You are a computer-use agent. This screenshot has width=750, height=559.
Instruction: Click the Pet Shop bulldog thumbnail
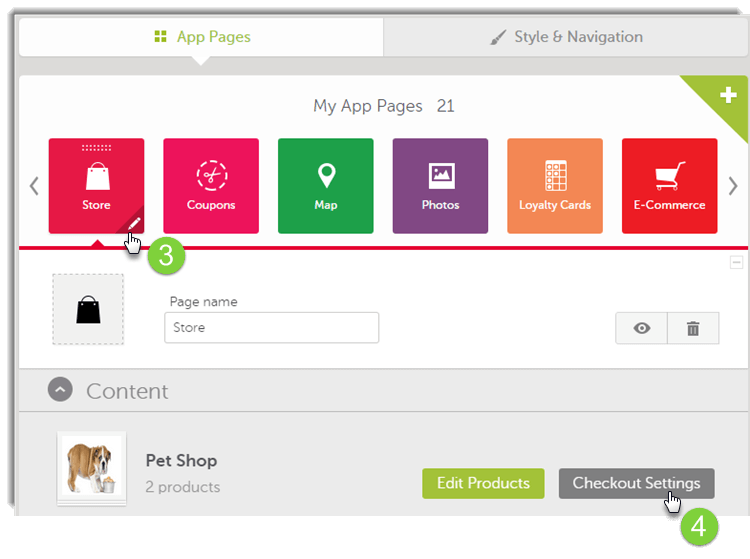(x=91, y=468)
